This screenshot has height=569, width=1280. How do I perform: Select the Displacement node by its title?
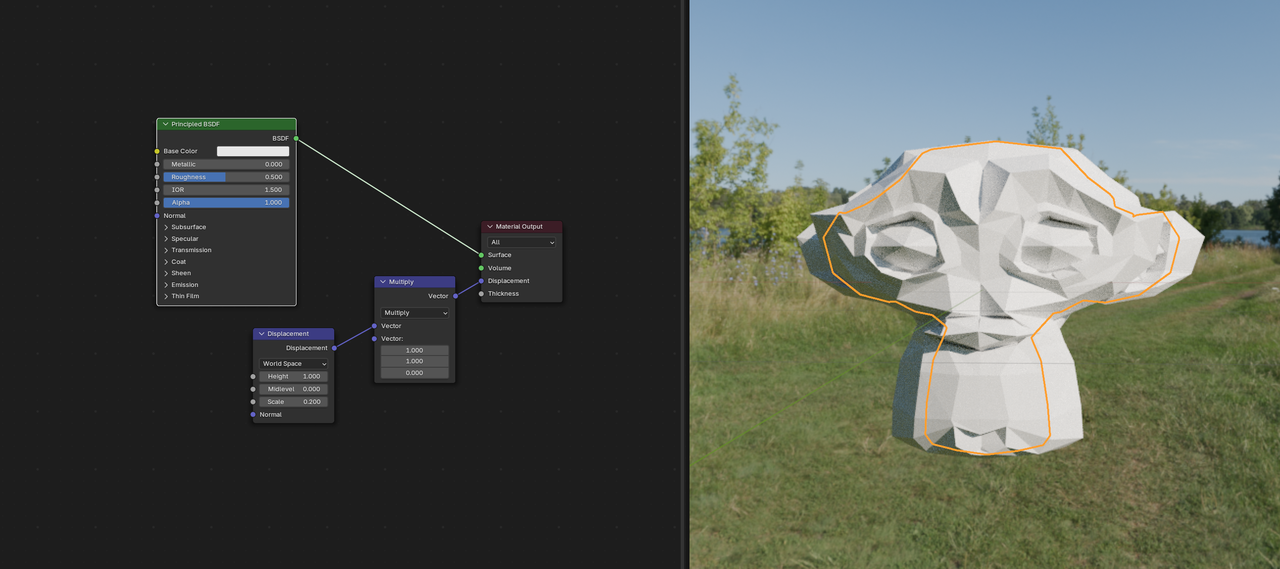288,334
